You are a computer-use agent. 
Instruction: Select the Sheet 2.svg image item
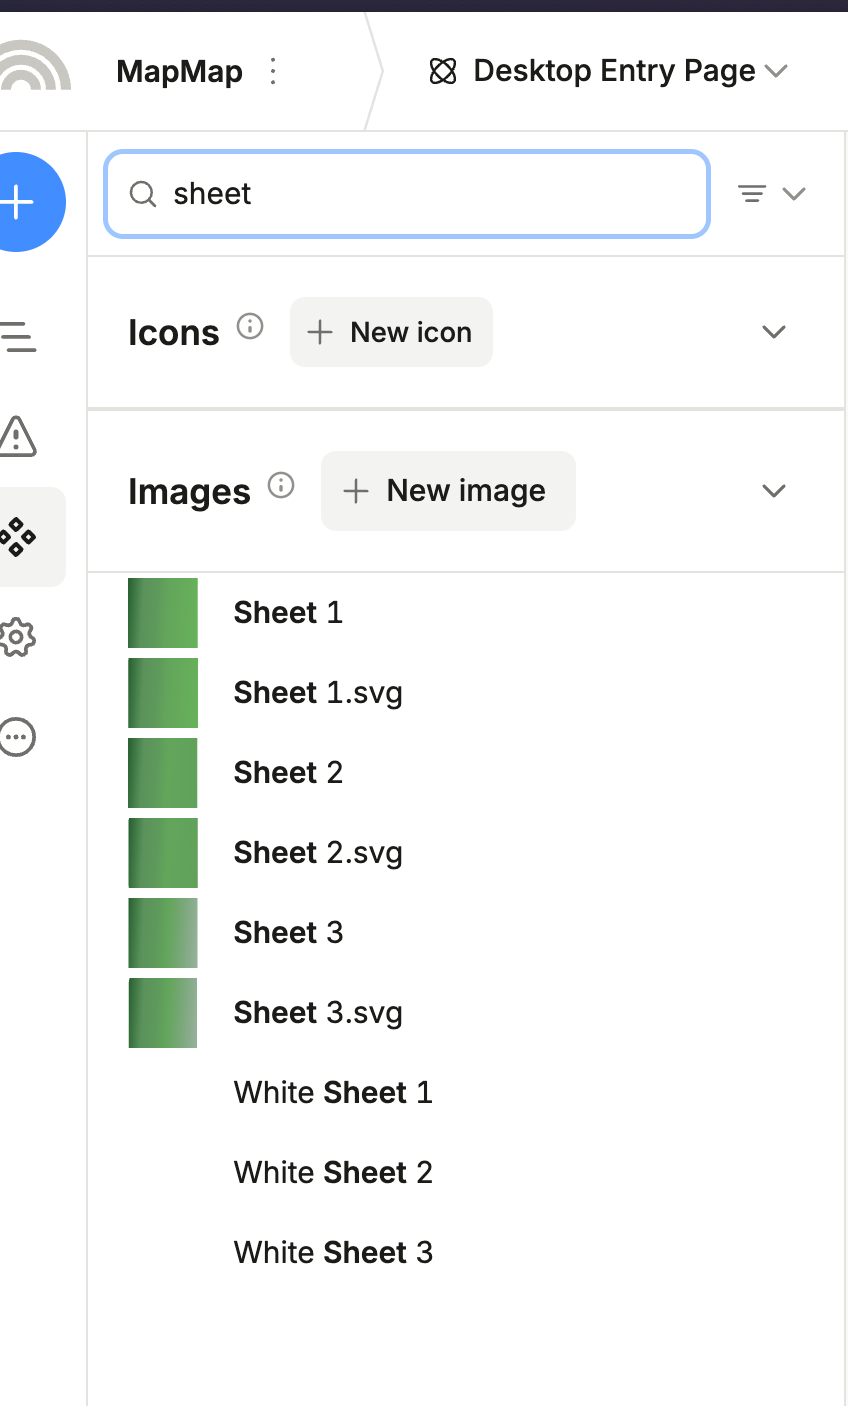(x=318, y=853)
